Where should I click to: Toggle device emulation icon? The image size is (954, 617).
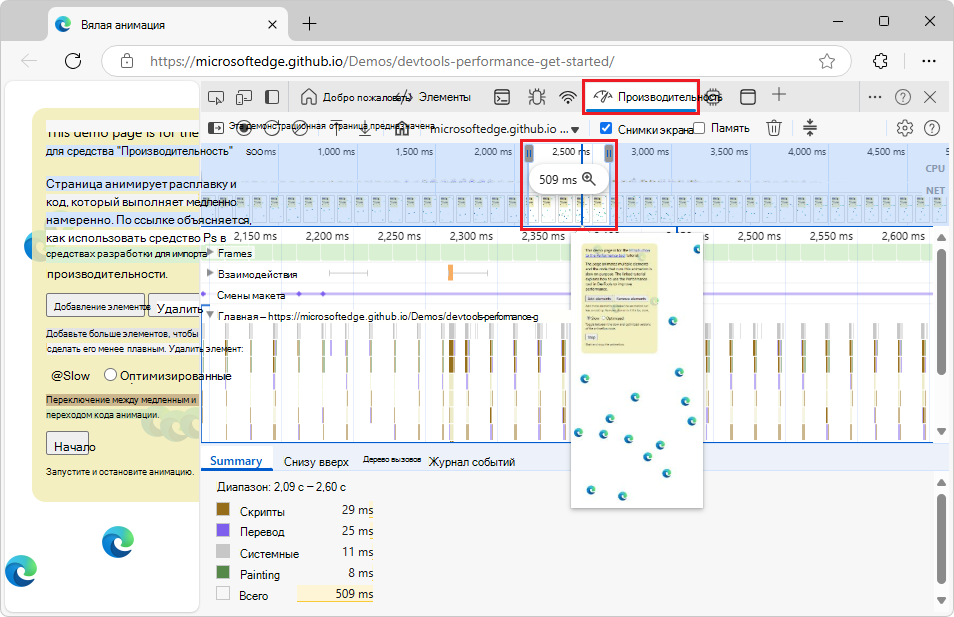(x=243, y=97)
